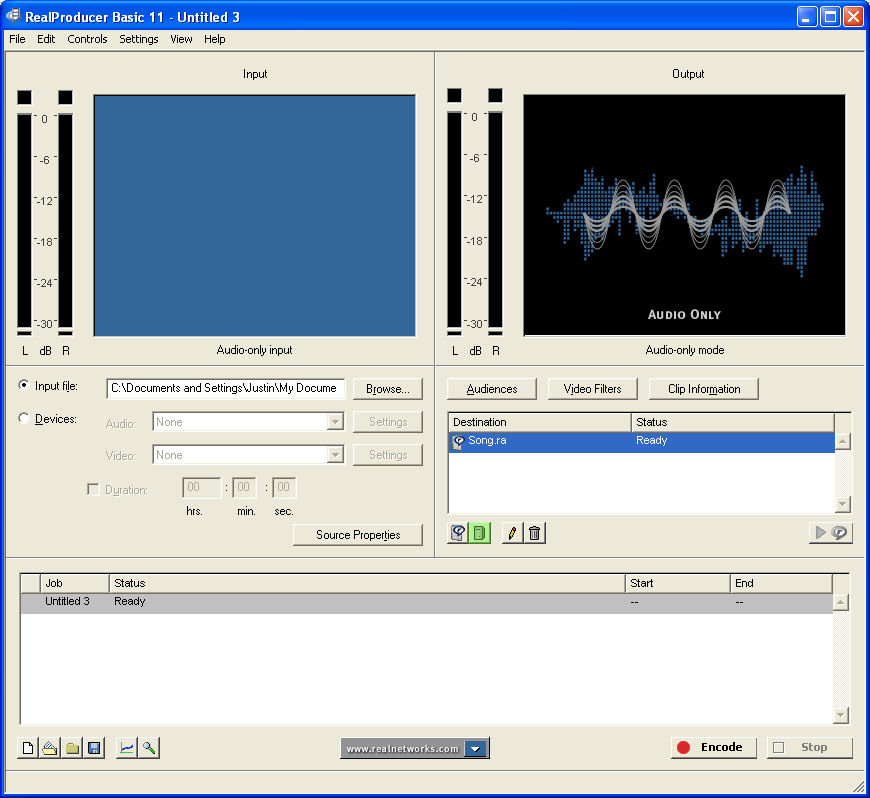Open the statistics graph icon
The image size is (870, 798).
[127, 748]
